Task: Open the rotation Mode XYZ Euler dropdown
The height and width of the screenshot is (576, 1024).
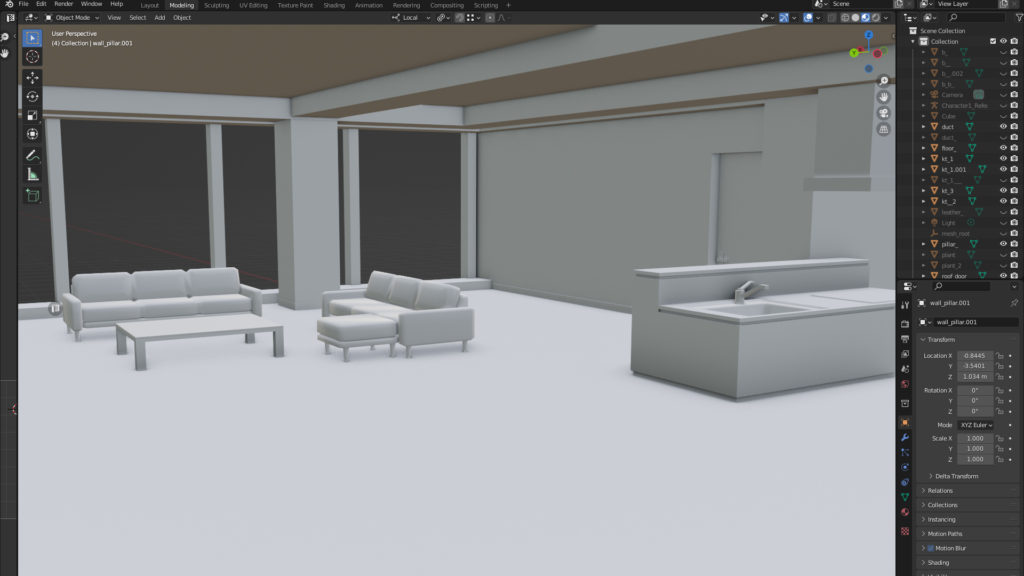Action: (x=975, y=425)
